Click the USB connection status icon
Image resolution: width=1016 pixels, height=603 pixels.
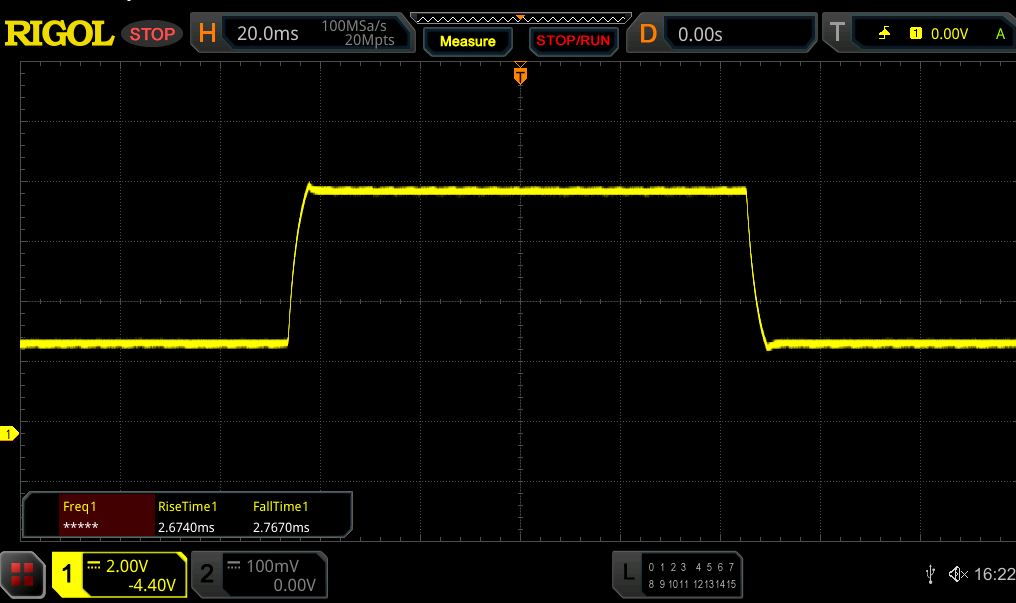point(930,574)
